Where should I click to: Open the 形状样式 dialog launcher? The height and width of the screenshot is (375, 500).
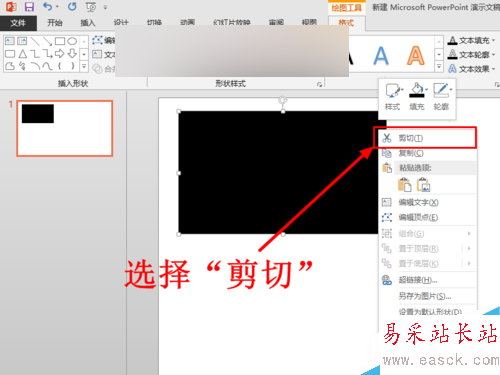319,85
